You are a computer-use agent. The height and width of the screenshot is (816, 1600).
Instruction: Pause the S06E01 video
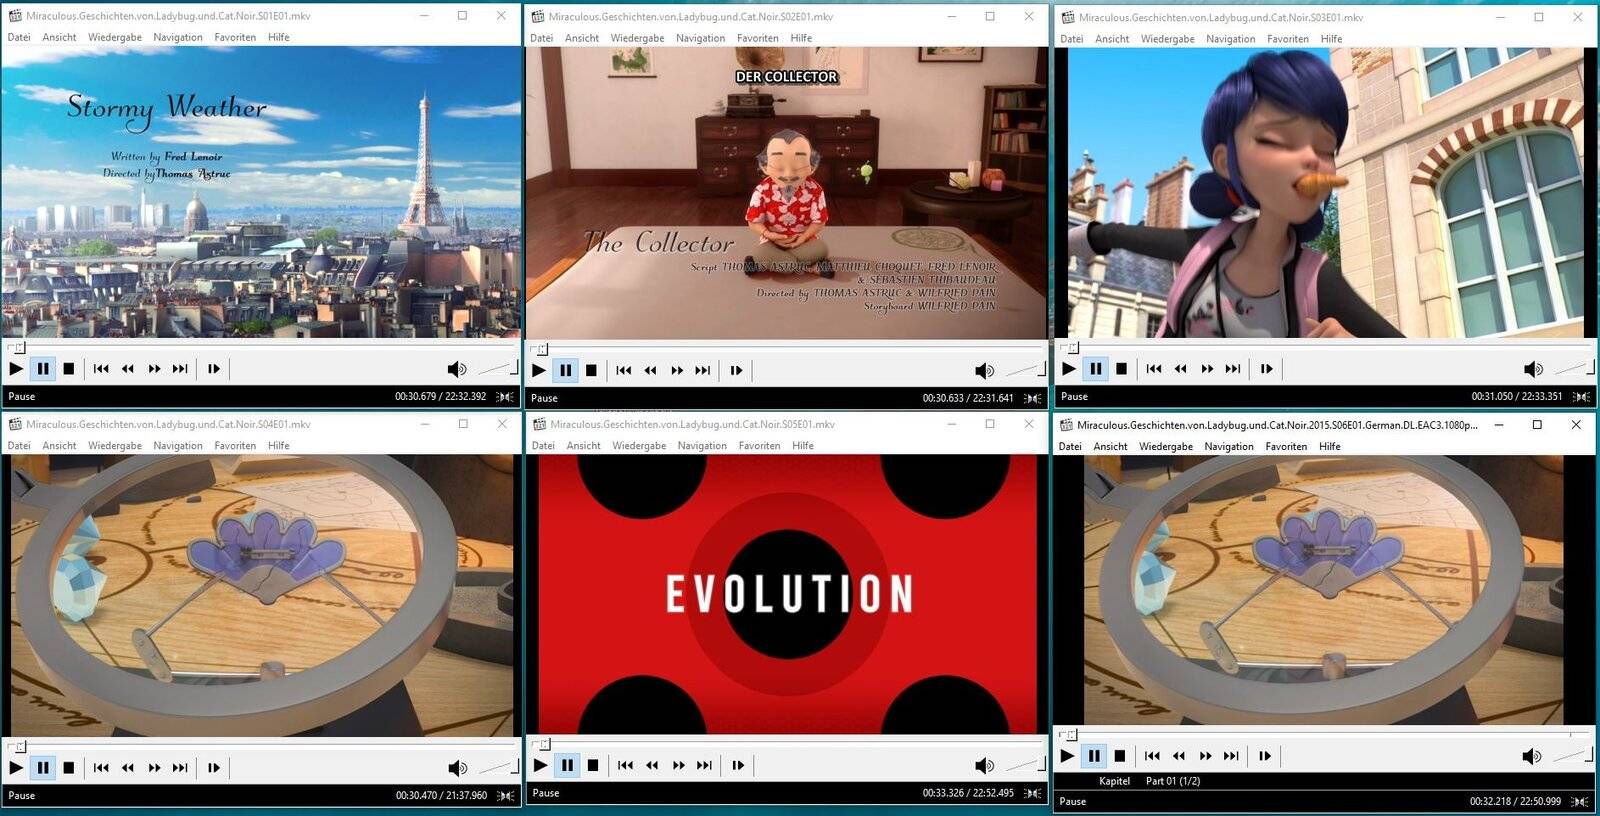tap(1094, 756)
